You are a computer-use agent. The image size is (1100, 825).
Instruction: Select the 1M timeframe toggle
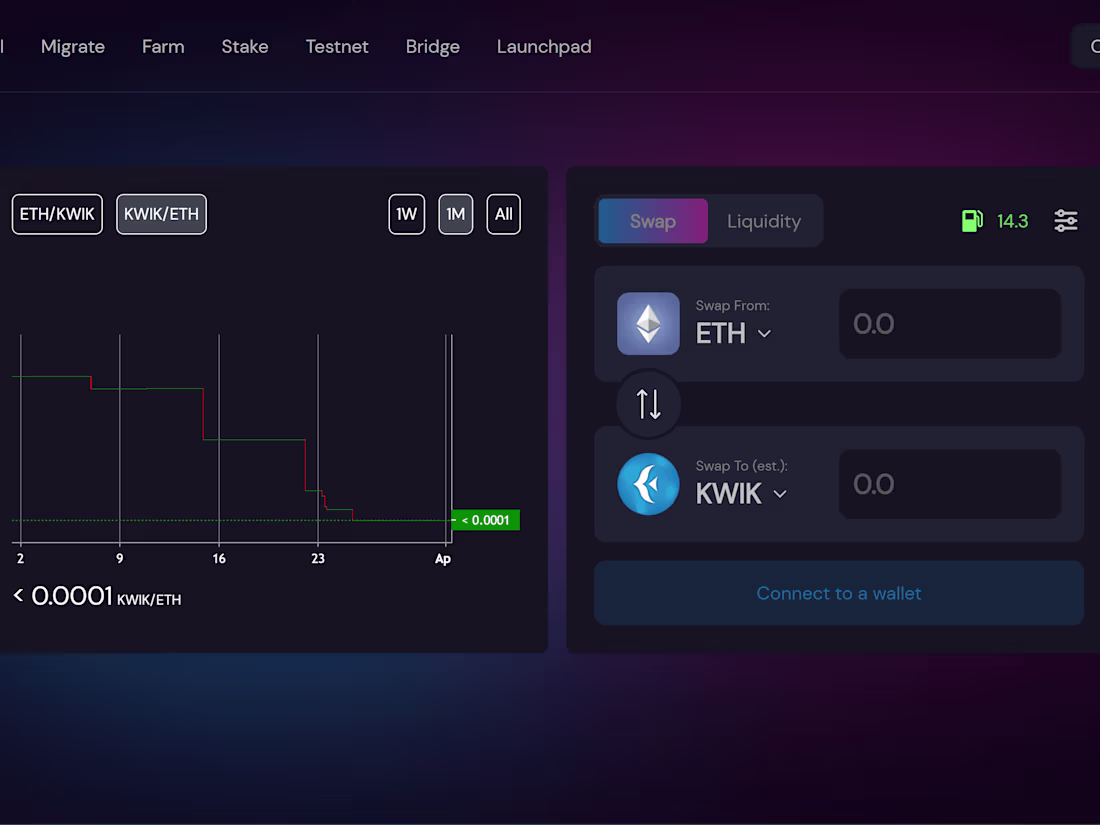point(455,214)
